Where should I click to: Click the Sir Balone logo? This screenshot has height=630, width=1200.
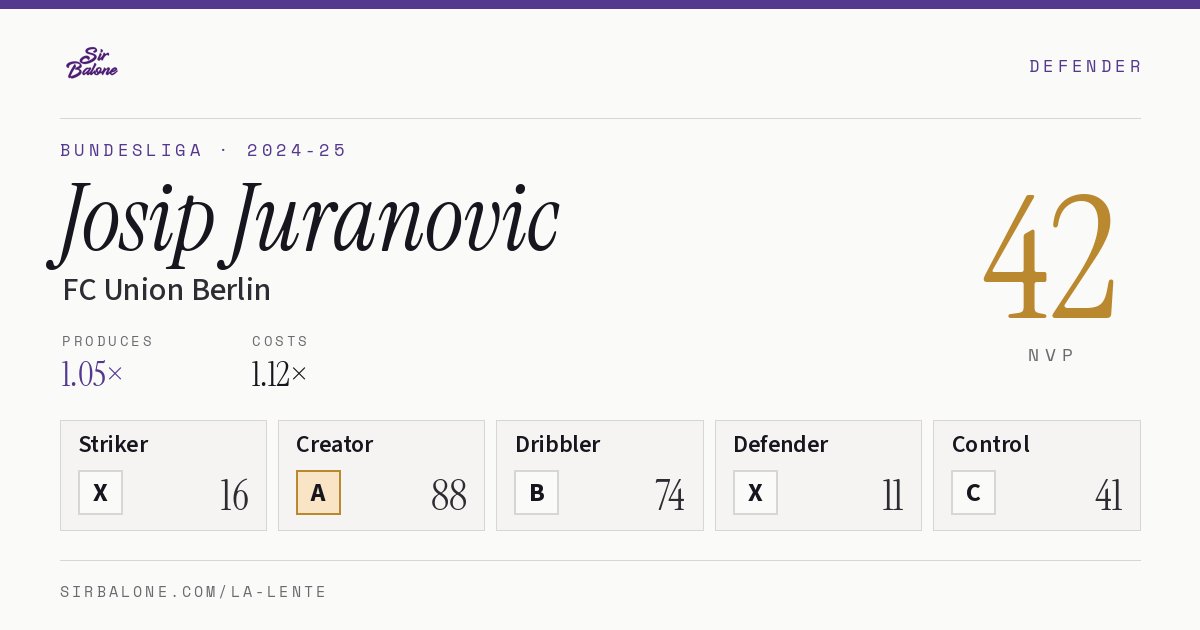tap(92, 63)
